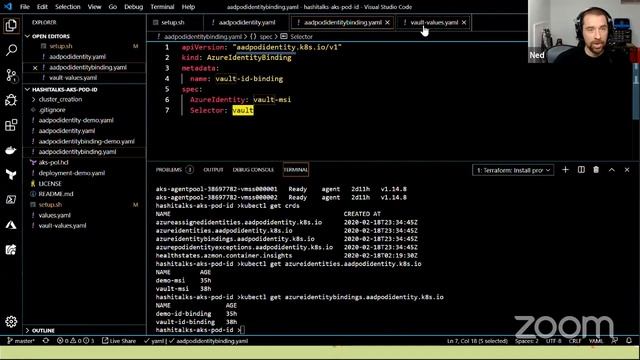Open README.md in explorer
640x360 pixels.
56,194
